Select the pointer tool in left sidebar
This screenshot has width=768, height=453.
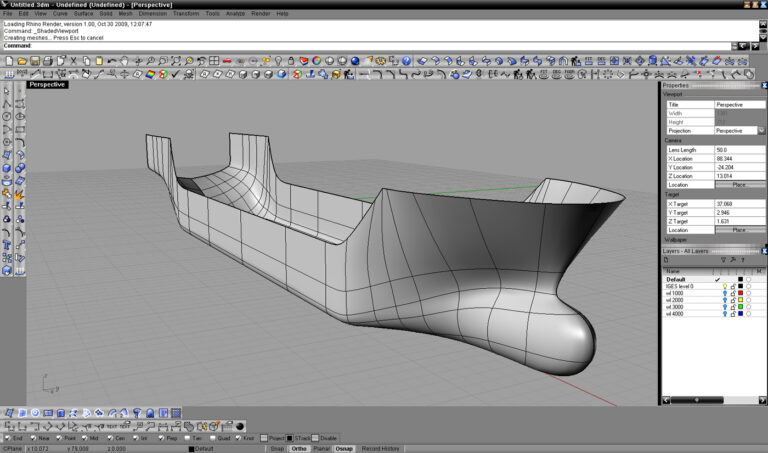point(8,91)
